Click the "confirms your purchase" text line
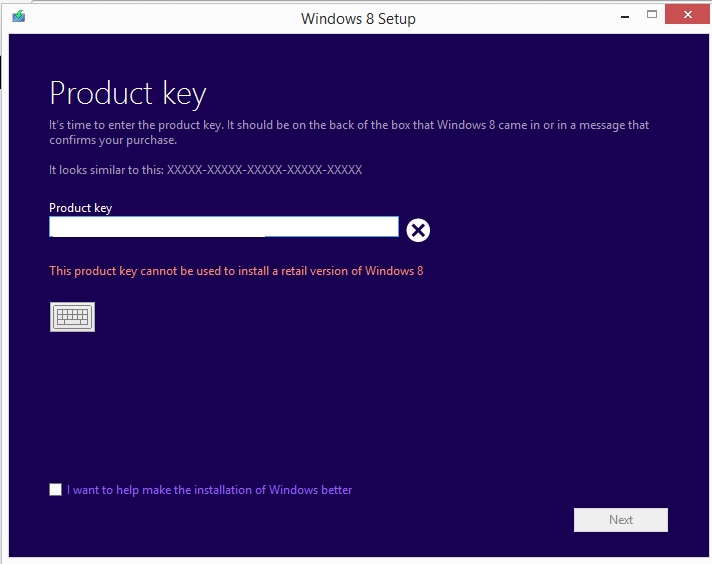712x564 pixels. (113, 140)
